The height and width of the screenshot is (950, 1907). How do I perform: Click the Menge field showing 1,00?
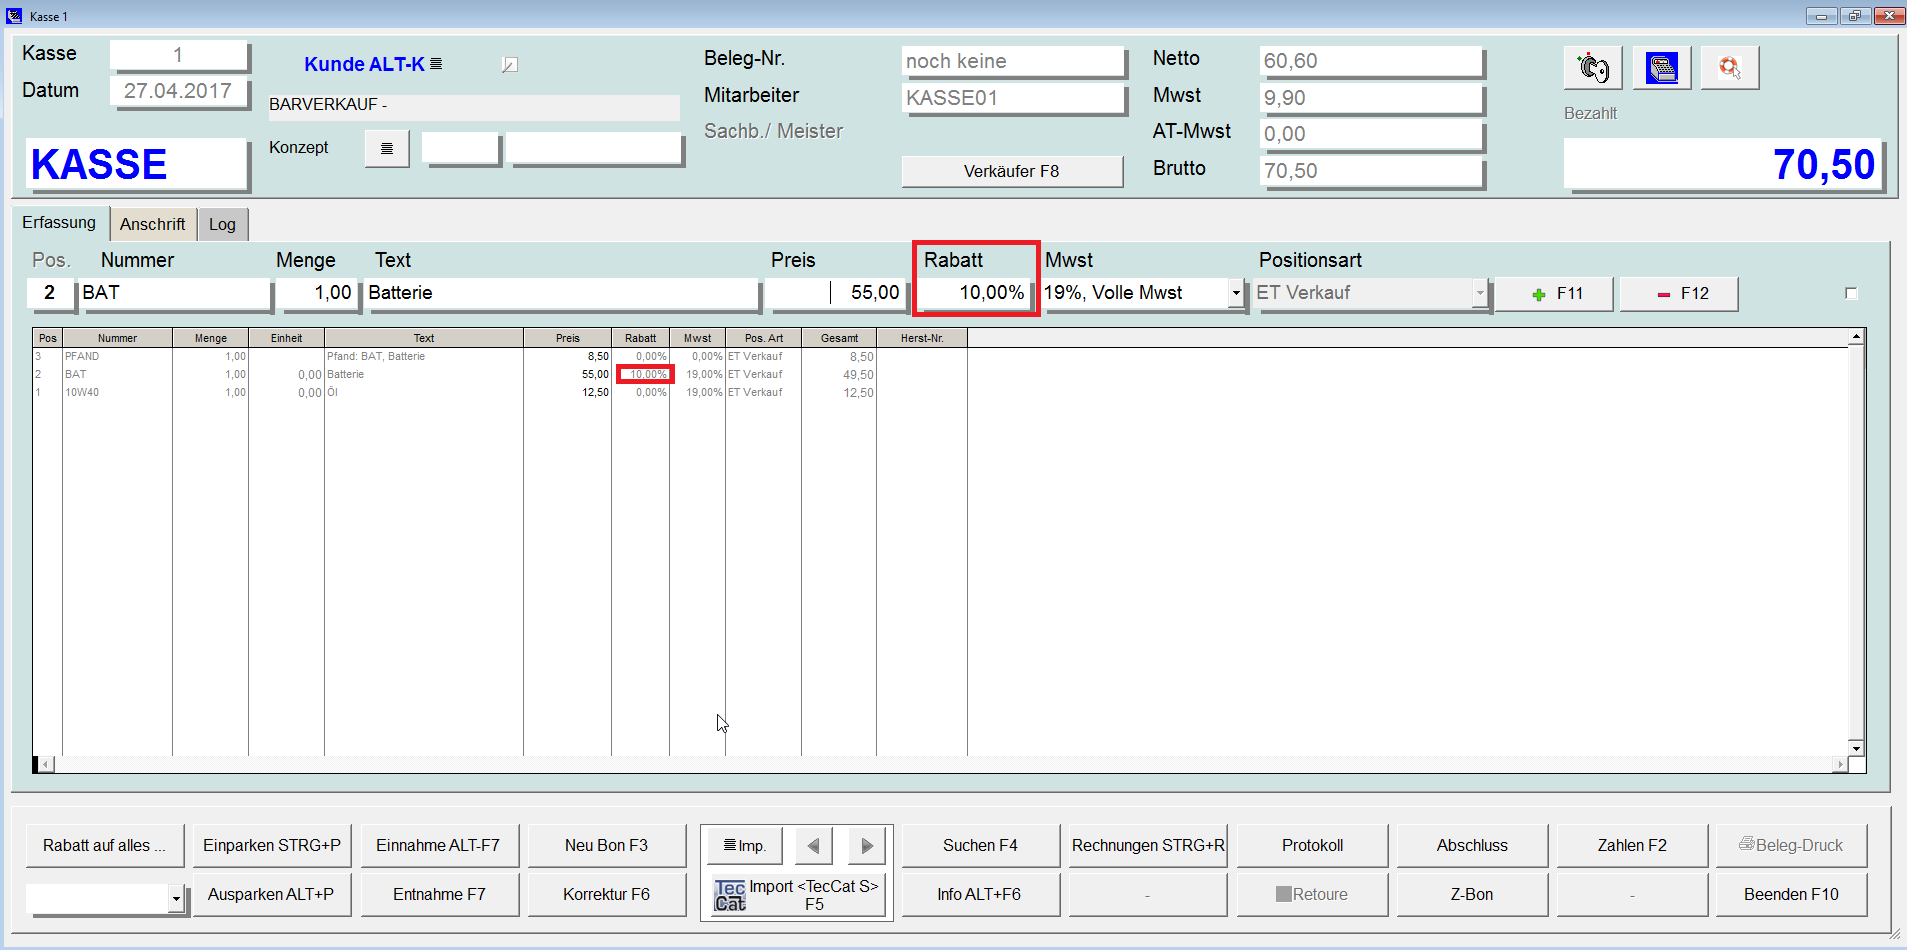[x=318, y=293]
